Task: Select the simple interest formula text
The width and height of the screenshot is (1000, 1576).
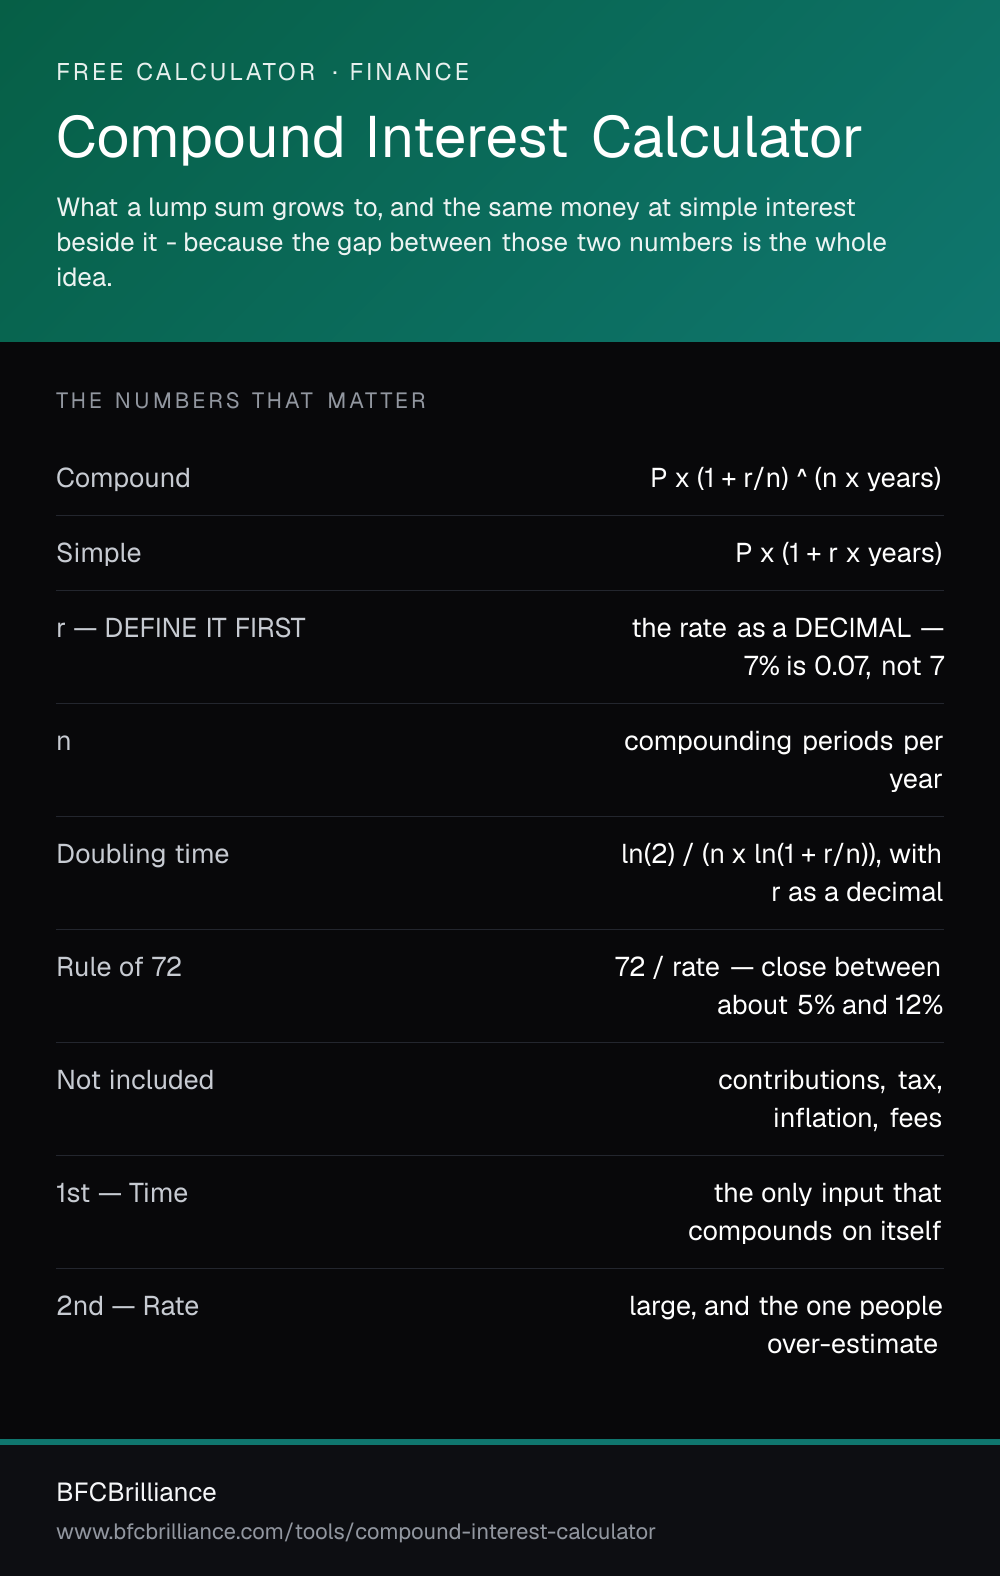Action: click(x=839, y=553)
